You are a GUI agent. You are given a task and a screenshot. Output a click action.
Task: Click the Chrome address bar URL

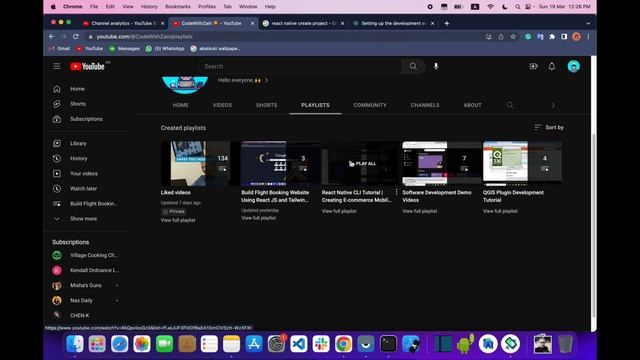click(144, 37)
